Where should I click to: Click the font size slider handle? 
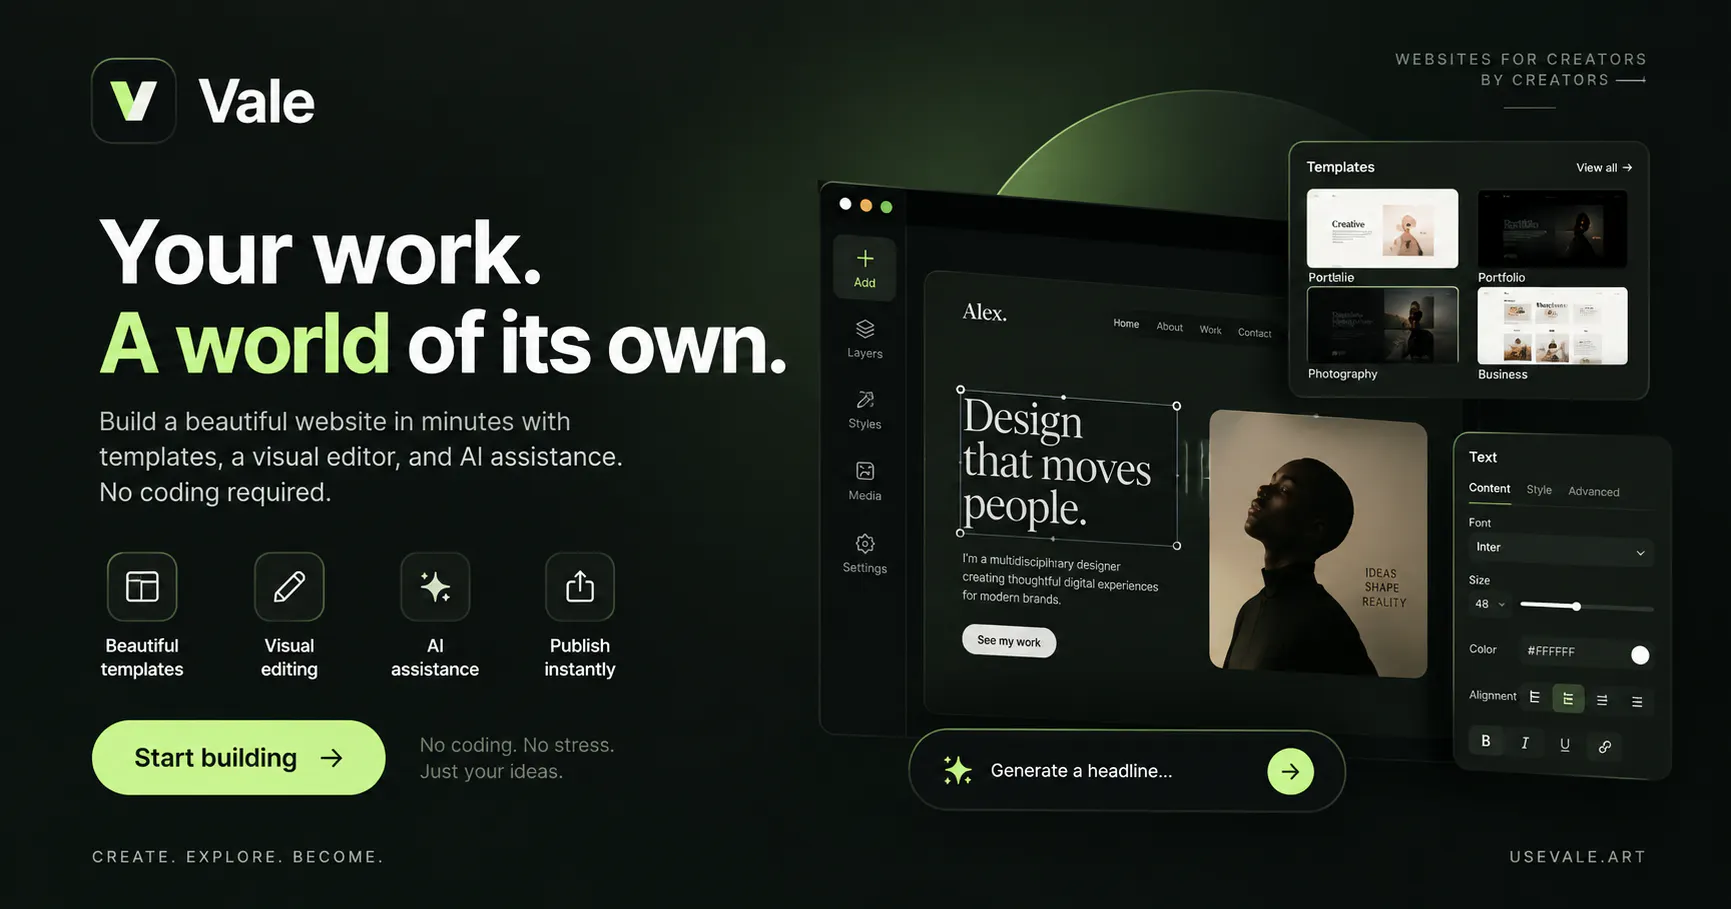tap(1576, 607)
